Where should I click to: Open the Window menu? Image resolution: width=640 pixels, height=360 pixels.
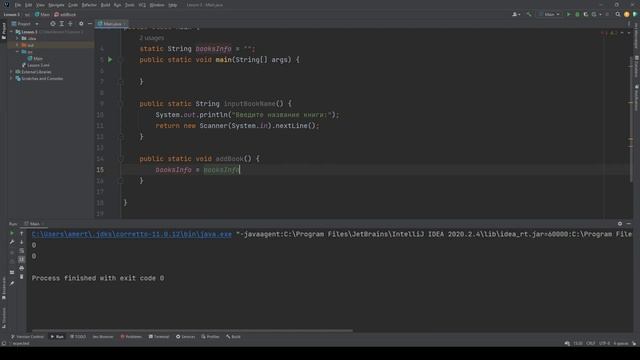click(157, 5)
